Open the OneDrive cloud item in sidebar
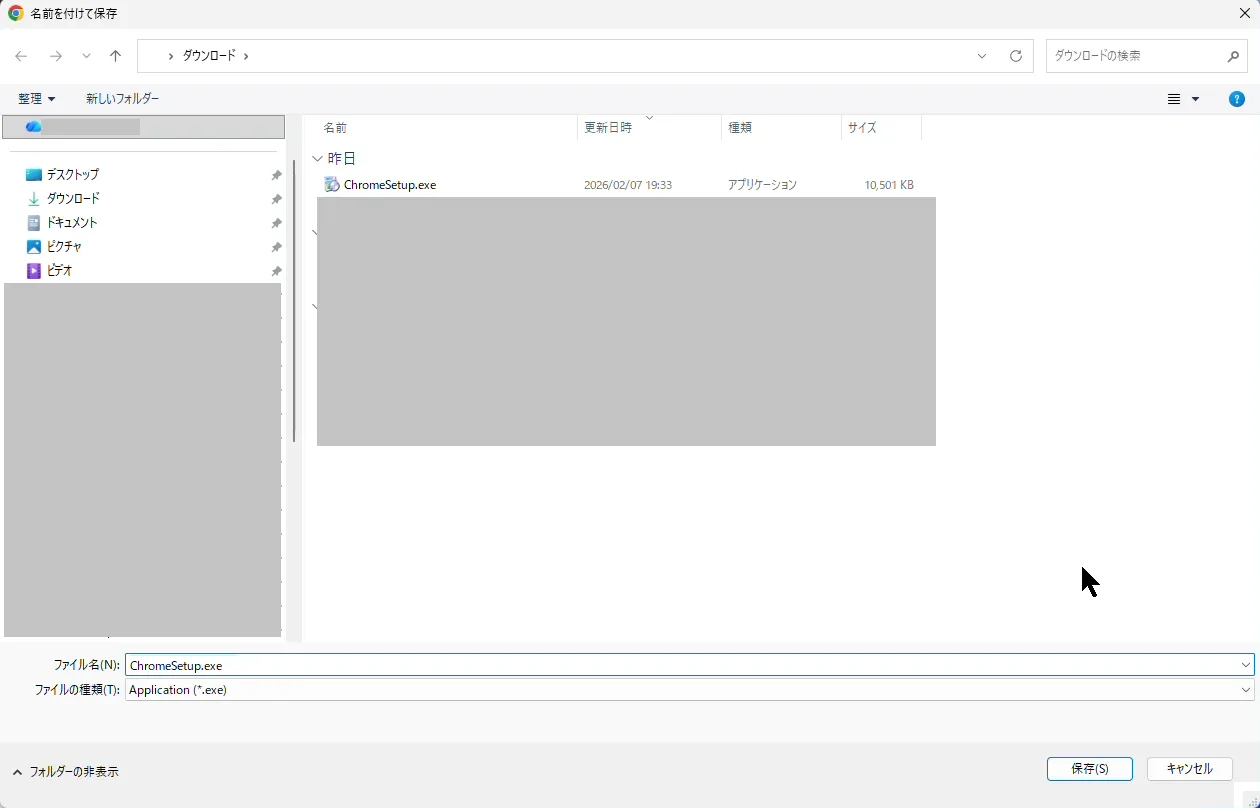1260x808 pixels. pyautogui.click(x=34, y=127)
